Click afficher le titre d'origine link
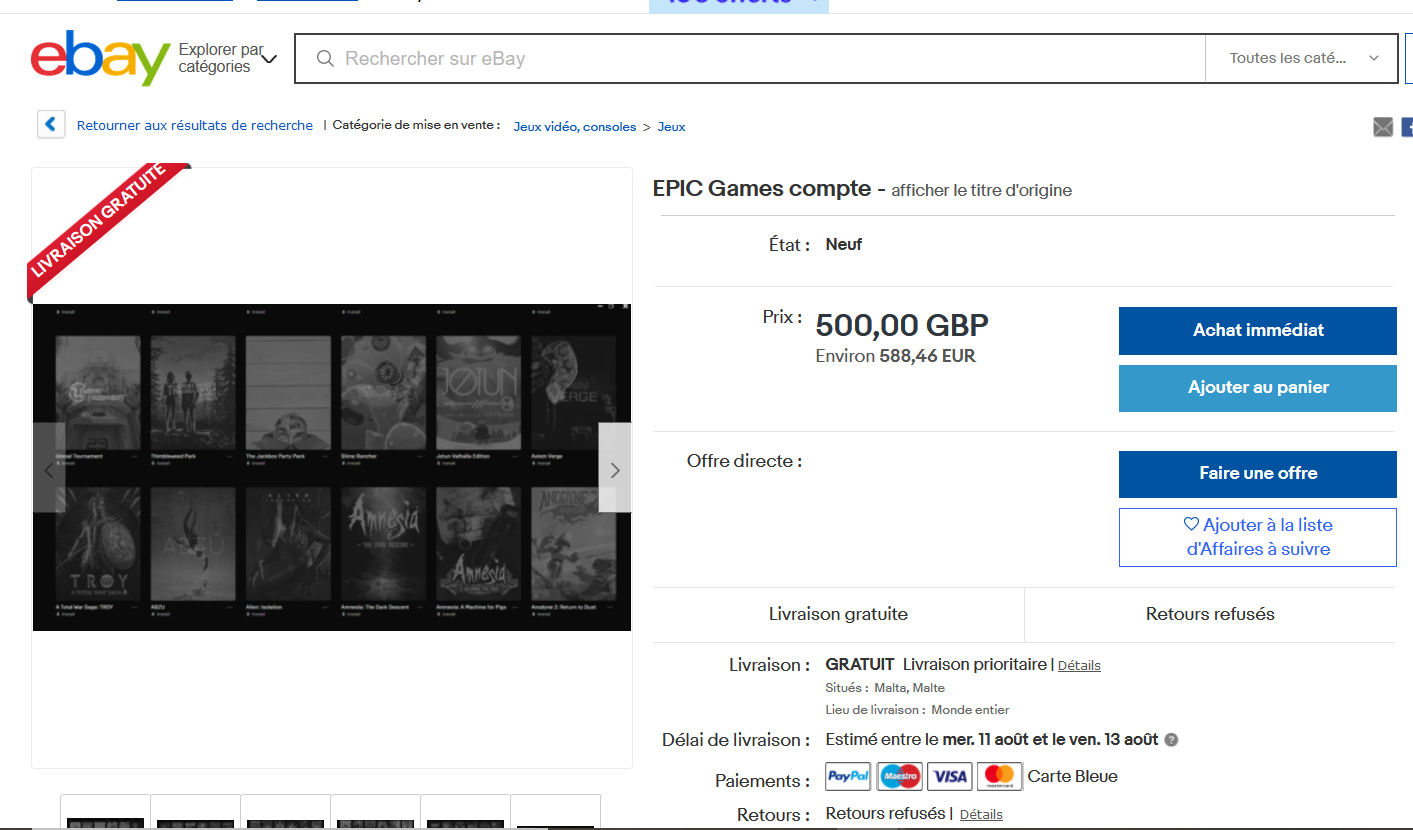The image size is (1413, 830). click(982, 190)
